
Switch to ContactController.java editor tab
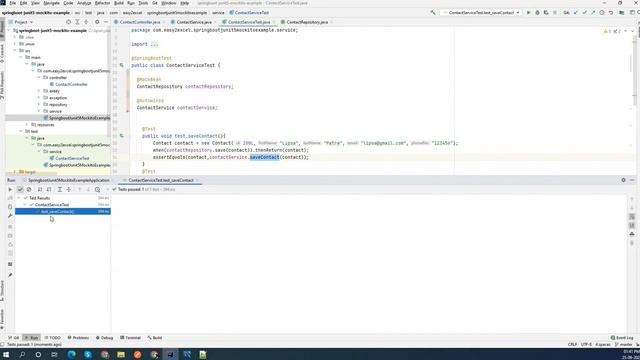tap(139, 22)
